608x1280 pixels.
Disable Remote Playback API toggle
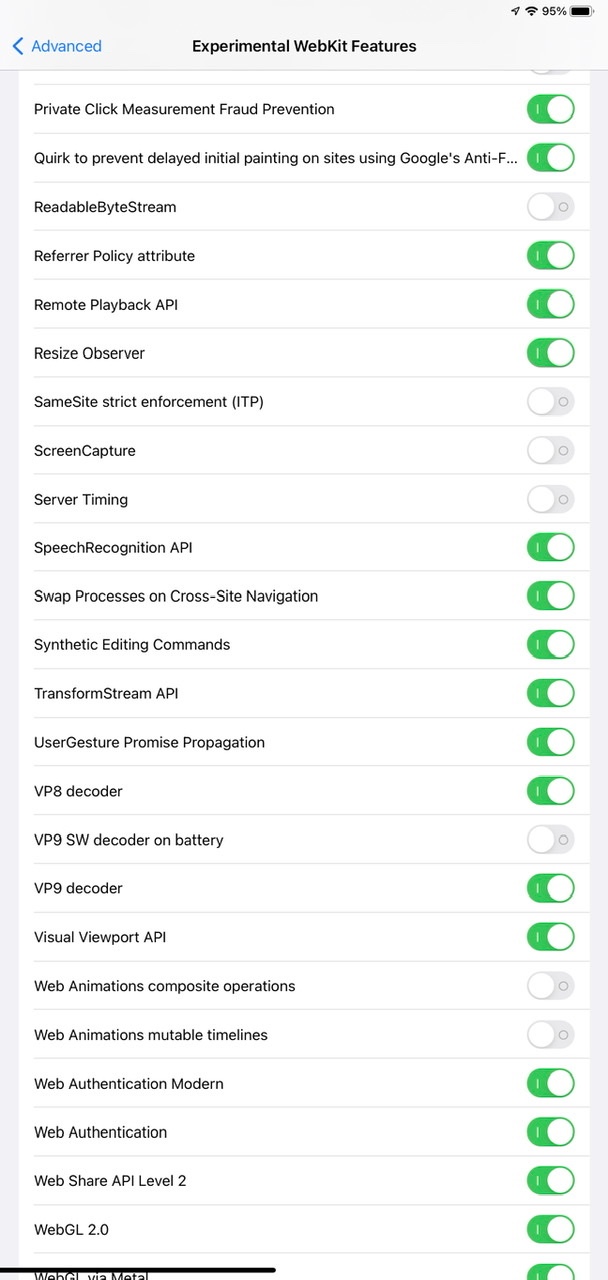(550, 304)
